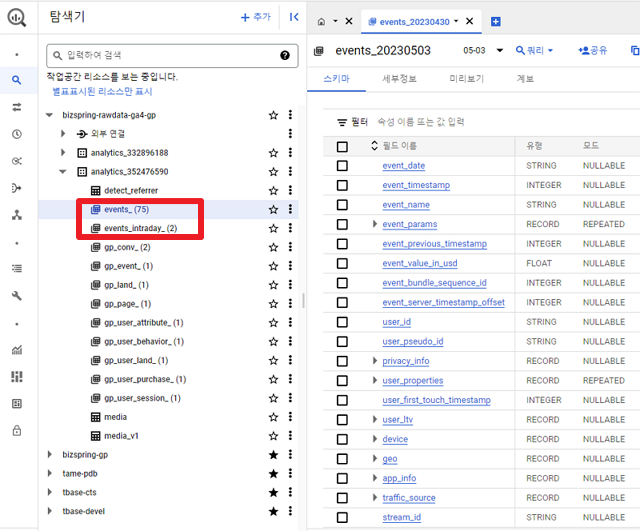
Task: Open events_20230430 tab dropdown arrow
Action: [x=456, y=21]
